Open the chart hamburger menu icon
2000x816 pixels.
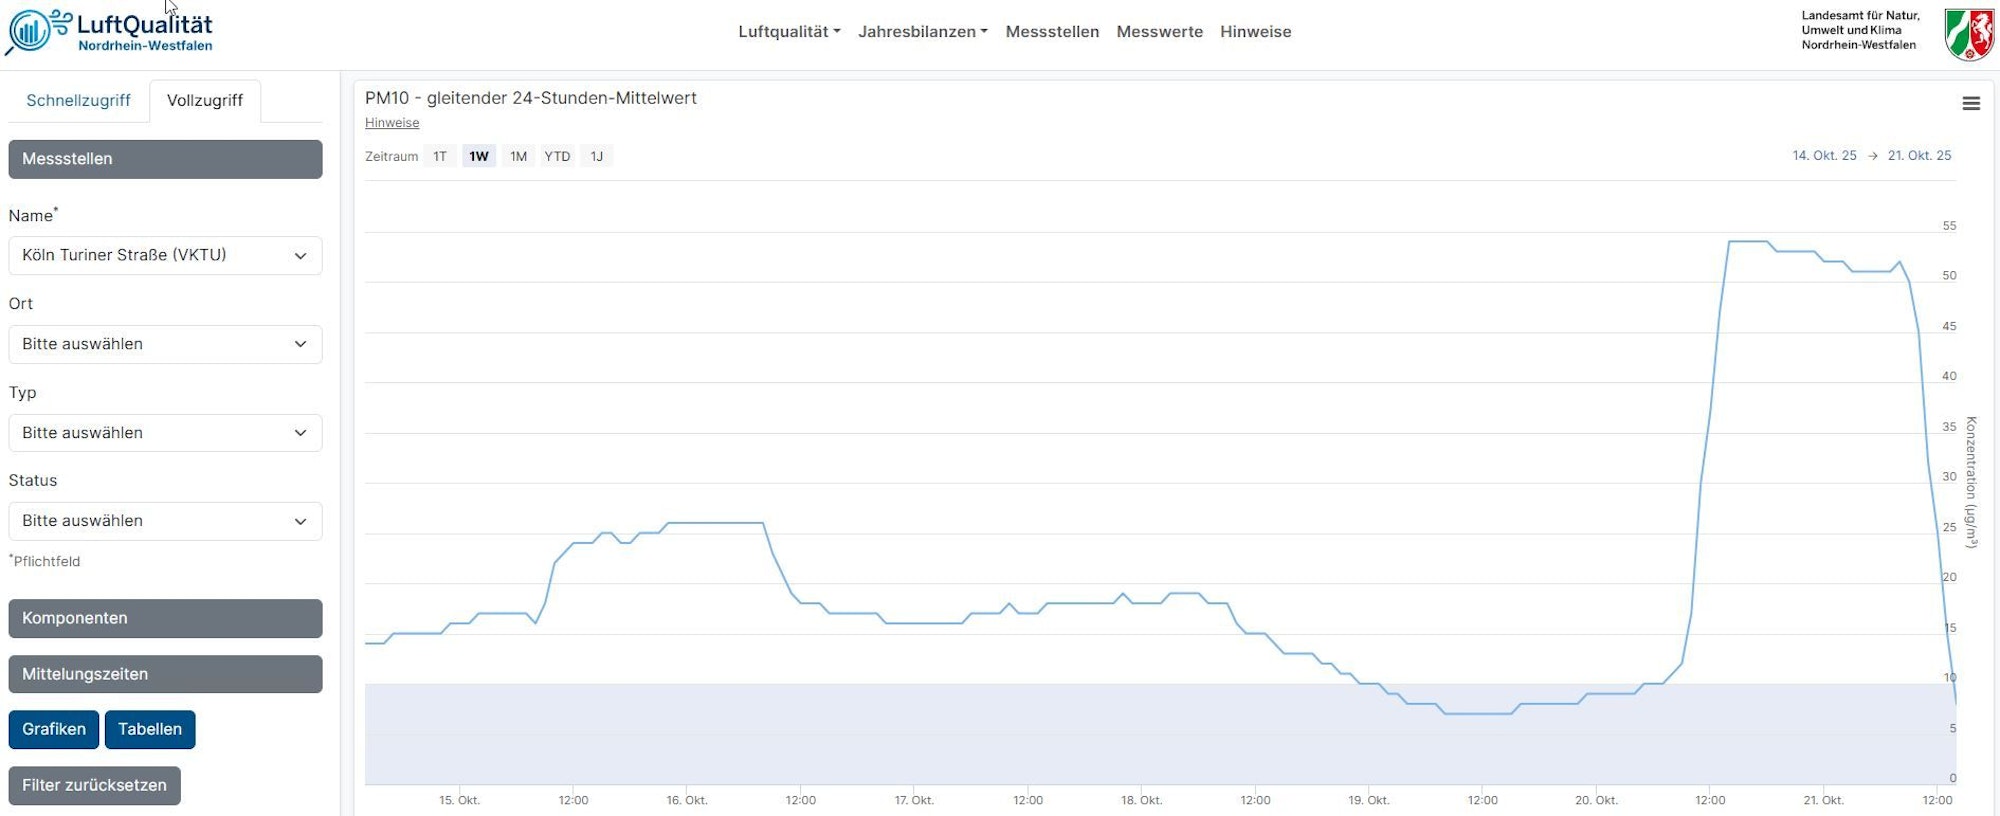[x=1970, y=104]
